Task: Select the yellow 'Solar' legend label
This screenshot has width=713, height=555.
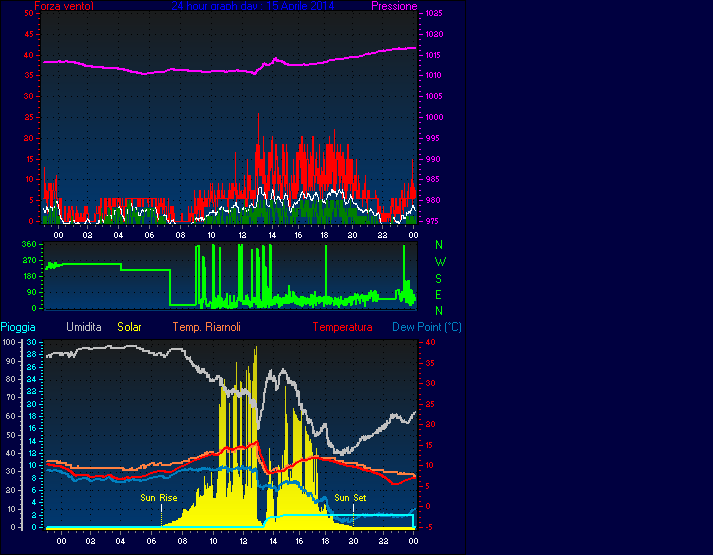Action: point(130,327)
